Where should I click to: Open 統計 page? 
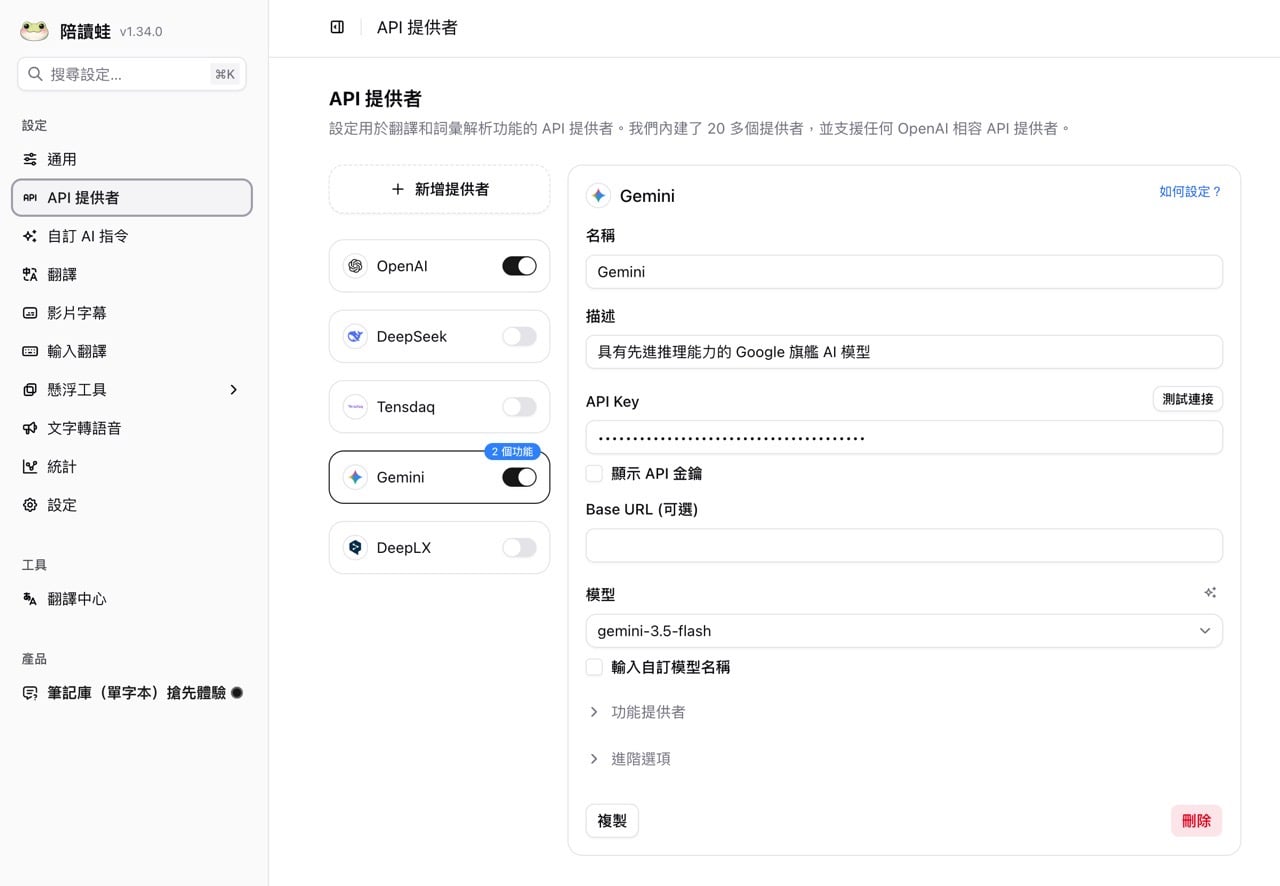[132, 466]
